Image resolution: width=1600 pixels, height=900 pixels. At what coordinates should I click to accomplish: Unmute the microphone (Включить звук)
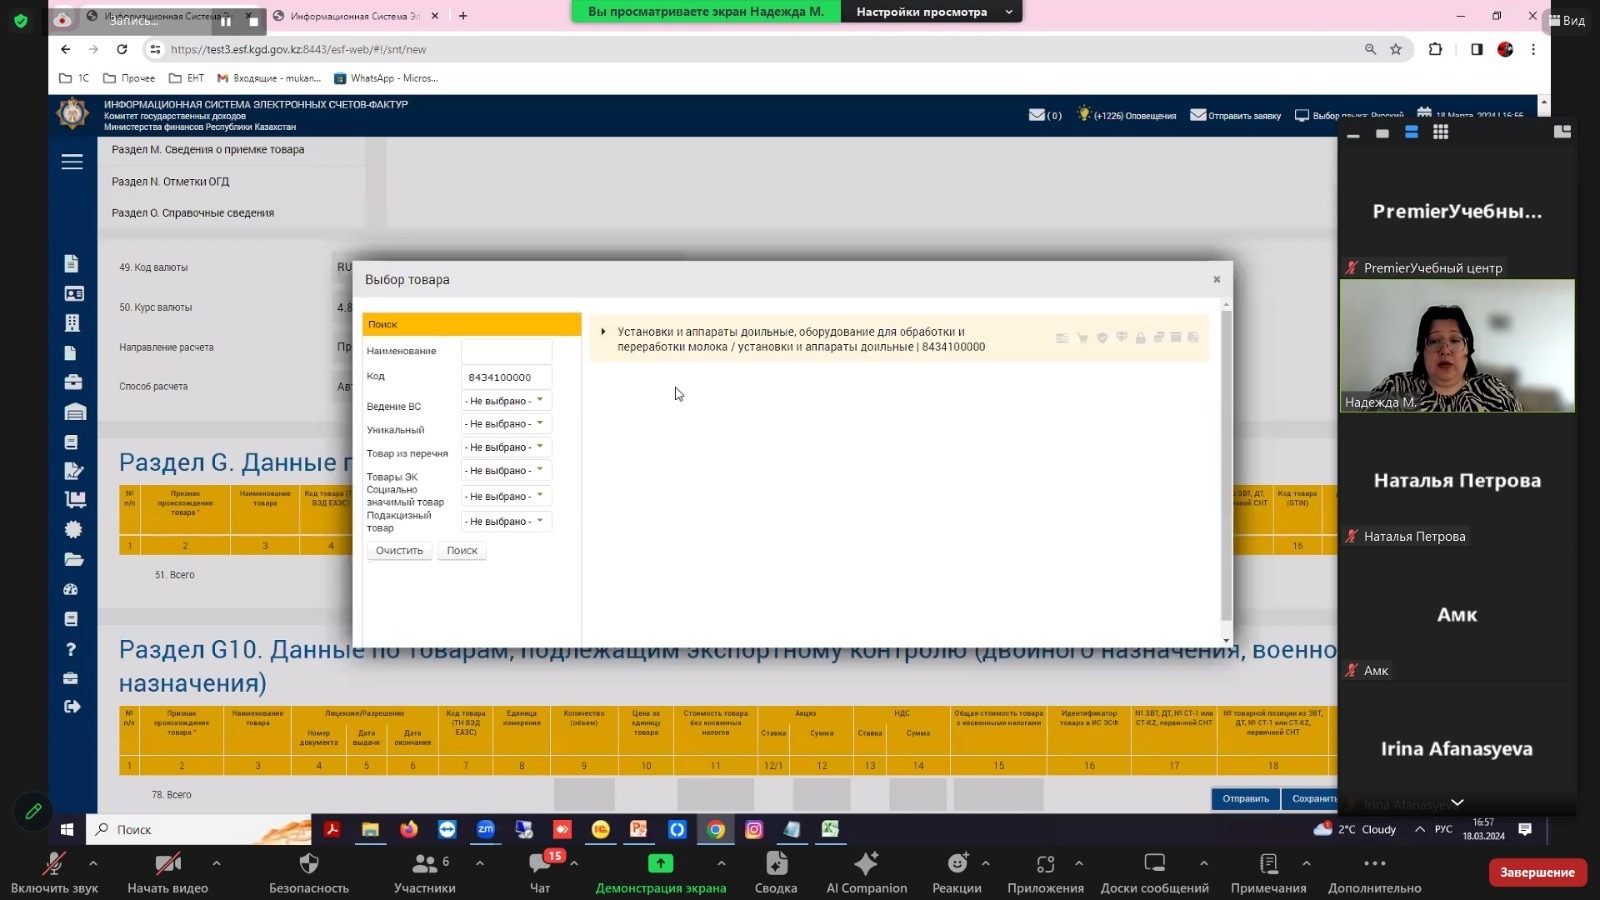(54, 872)
